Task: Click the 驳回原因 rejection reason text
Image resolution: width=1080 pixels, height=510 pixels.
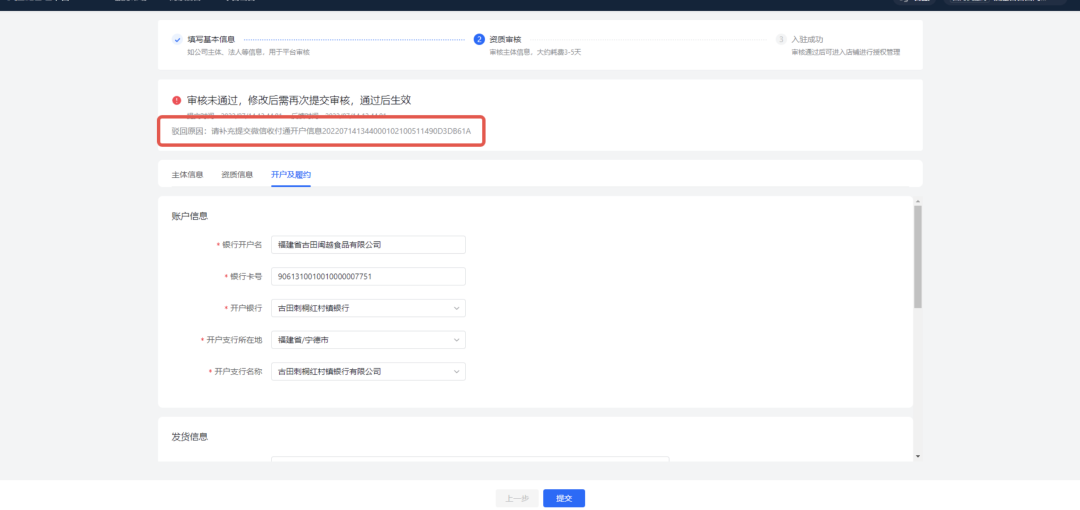Action: (x=320, y=131)
